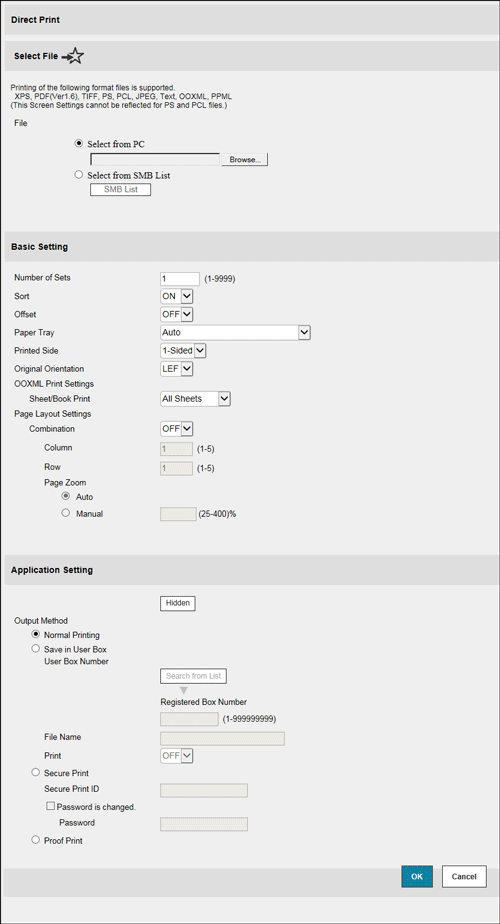Click the File Name input field
This screenshot has height=924, width=500.
[222, 738]
